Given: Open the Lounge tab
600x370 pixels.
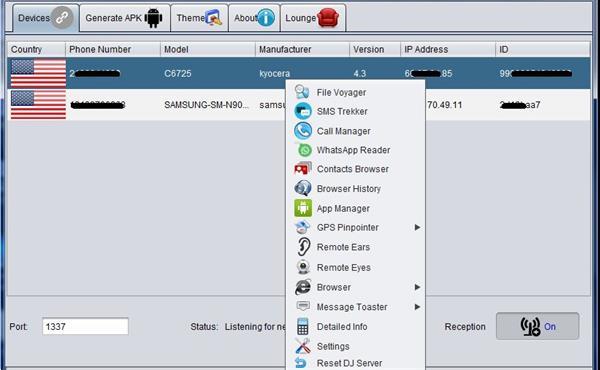Looking at the screenshot, I should click(313, 18).
